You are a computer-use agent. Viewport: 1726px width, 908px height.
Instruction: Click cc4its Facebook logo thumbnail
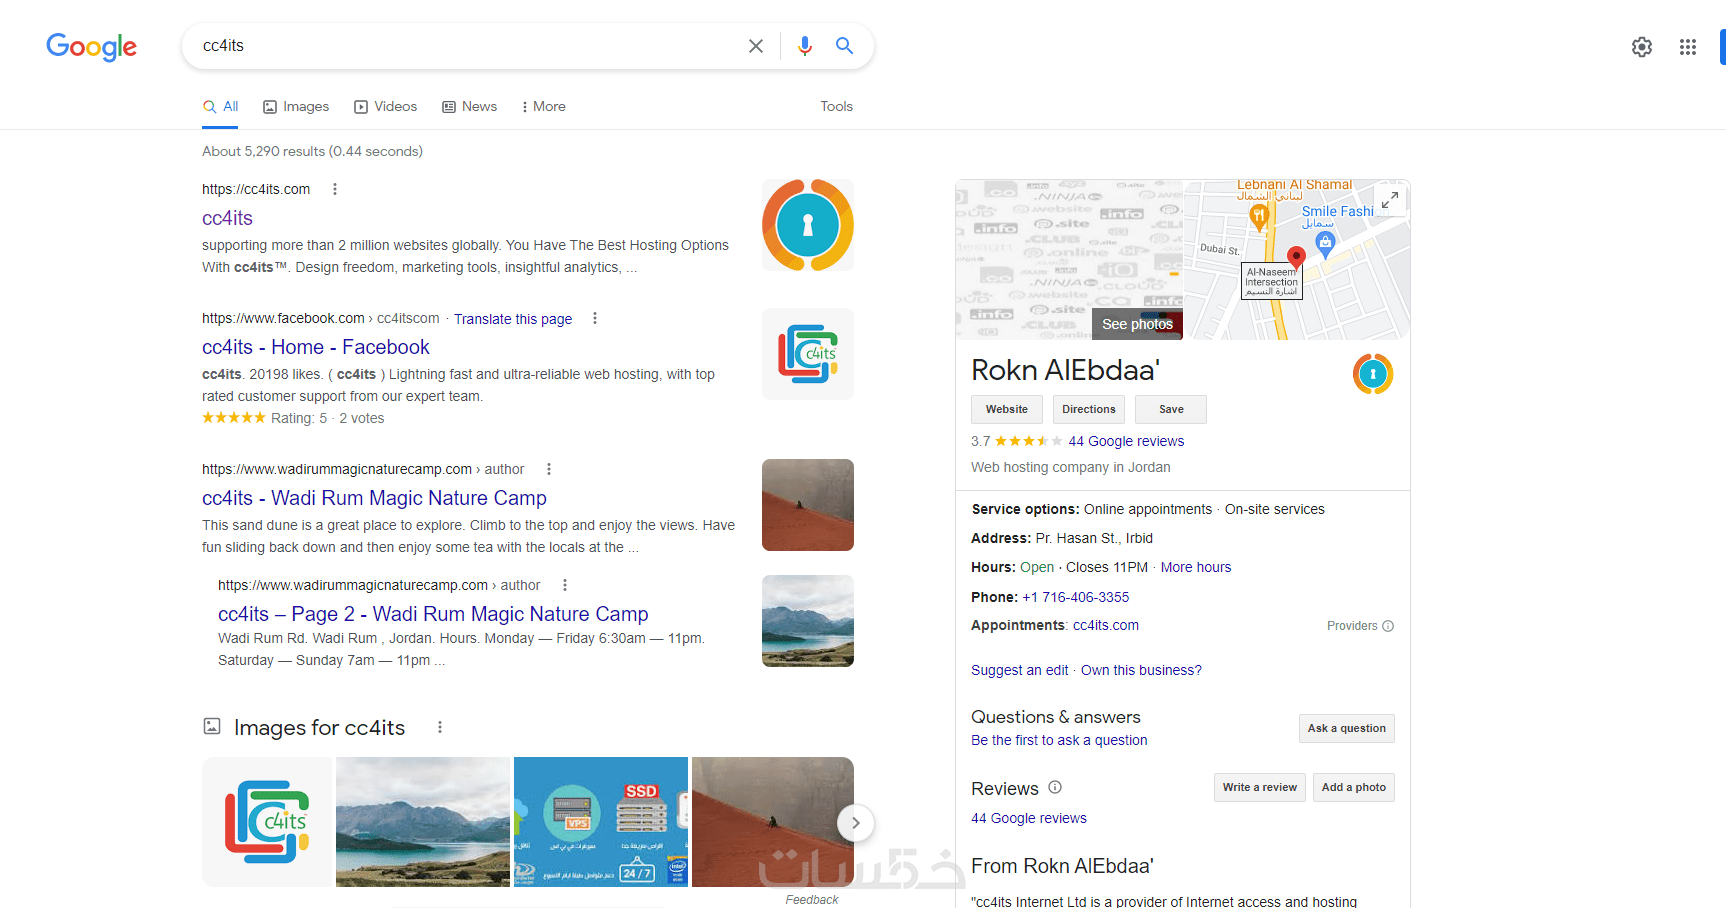[x=808, y=354]
